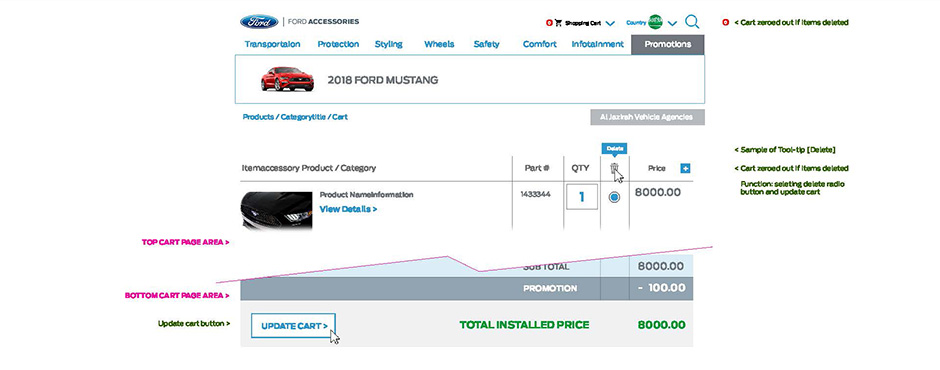The width and height of the screenshot is (940, 370).
Task: Open the Comfort category tab
Action: [540, 44]
